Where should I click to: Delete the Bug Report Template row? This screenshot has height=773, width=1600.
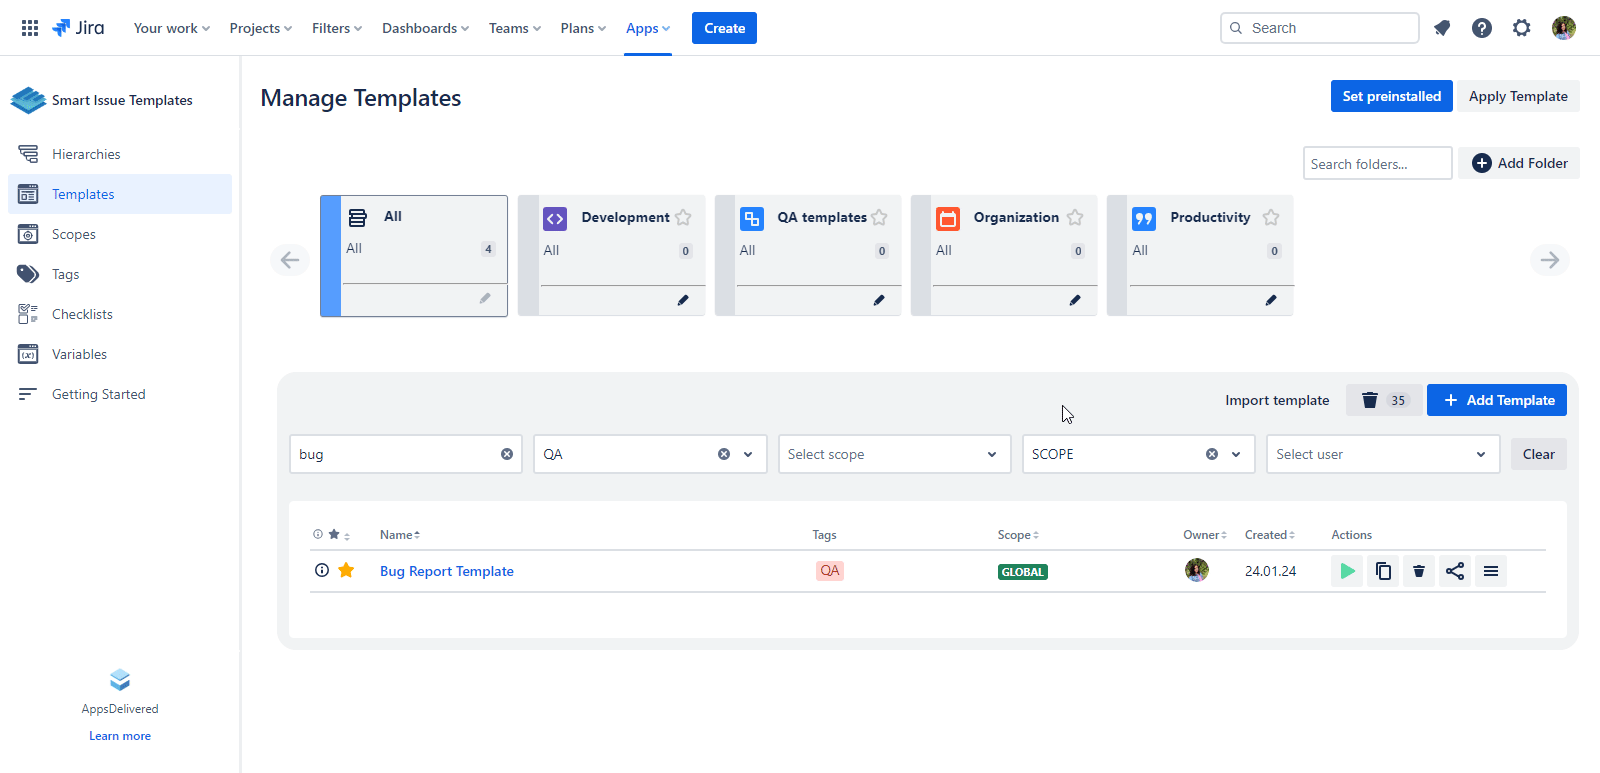1419,571
